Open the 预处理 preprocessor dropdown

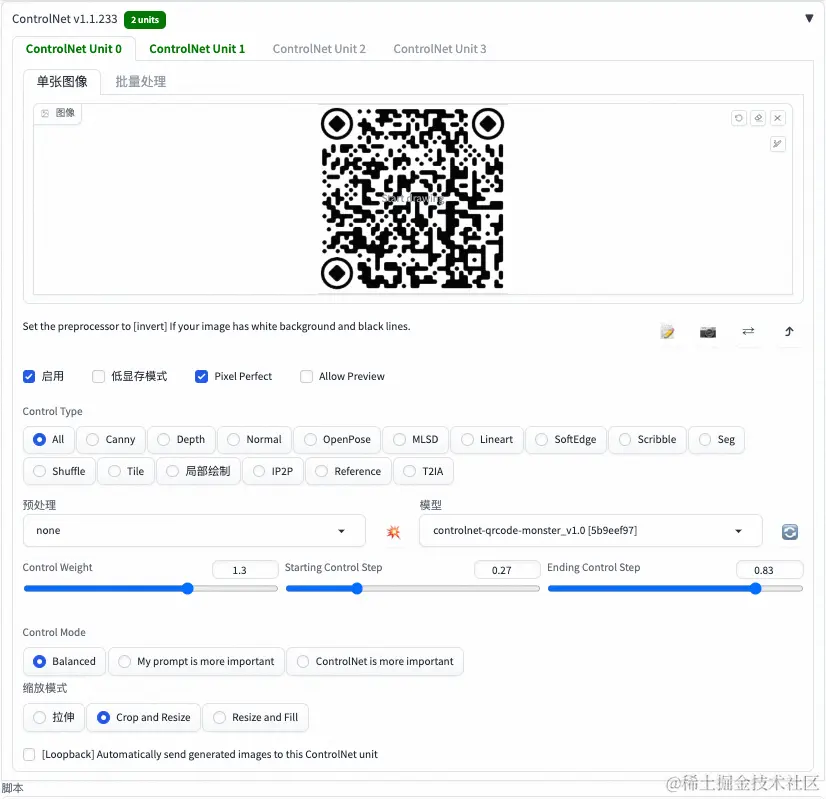click(194, 530)
